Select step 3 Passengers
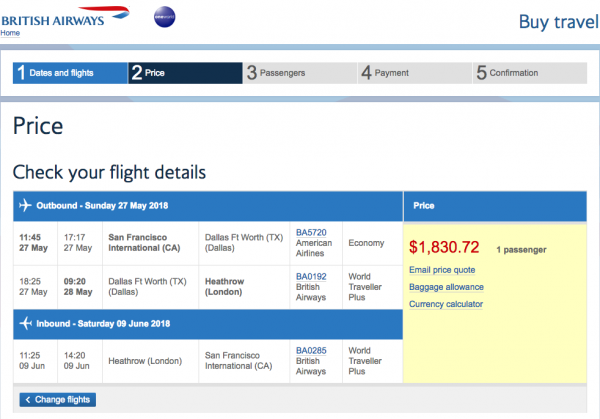The image size is (600, 419). (x=300, y=73)
